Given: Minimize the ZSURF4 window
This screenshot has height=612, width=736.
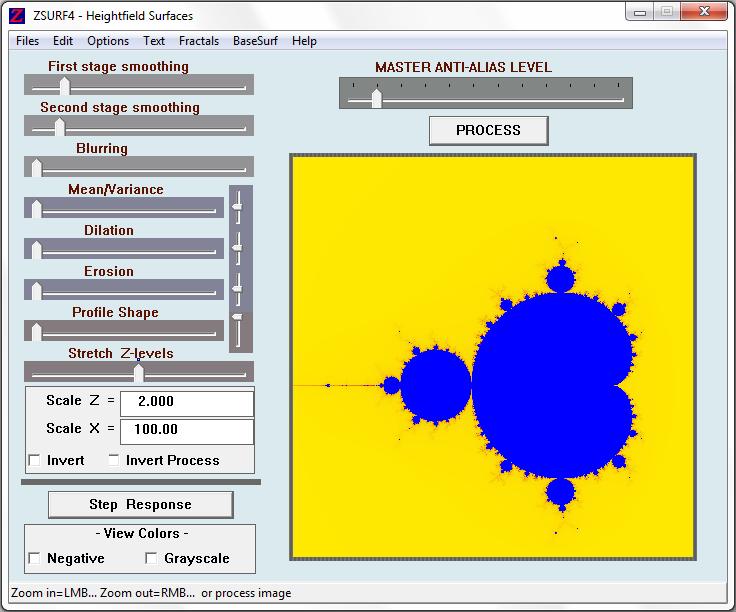Looking at the screenshot, I should (640, 13).
